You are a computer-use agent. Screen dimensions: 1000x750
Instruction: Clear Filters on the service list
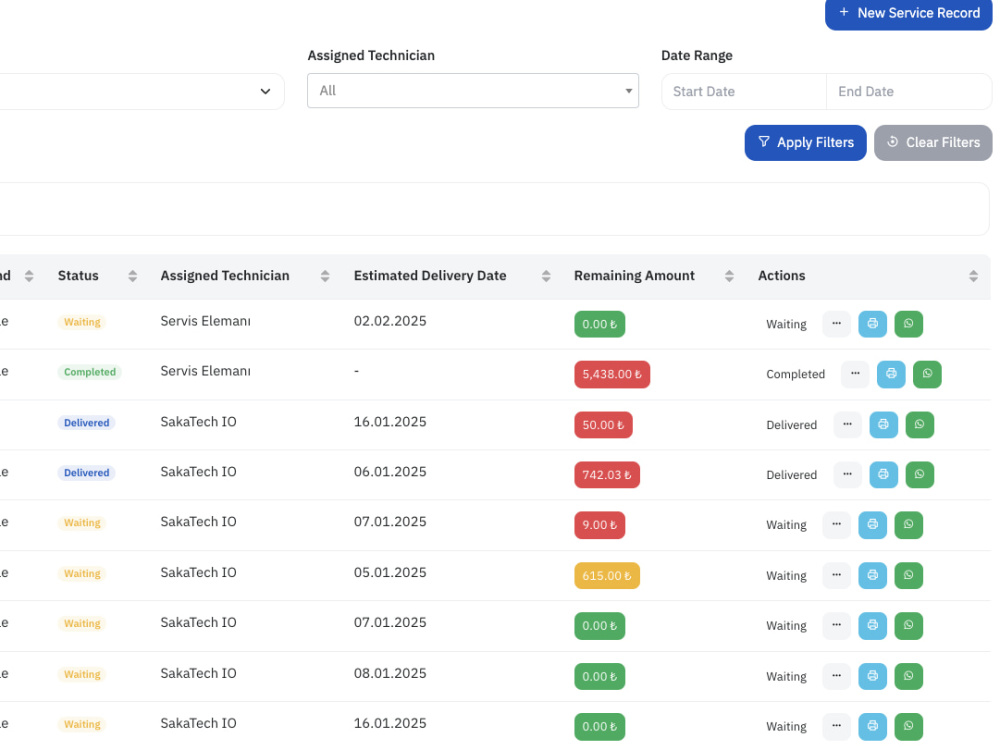pyautogui.click(x=933, y=142)
